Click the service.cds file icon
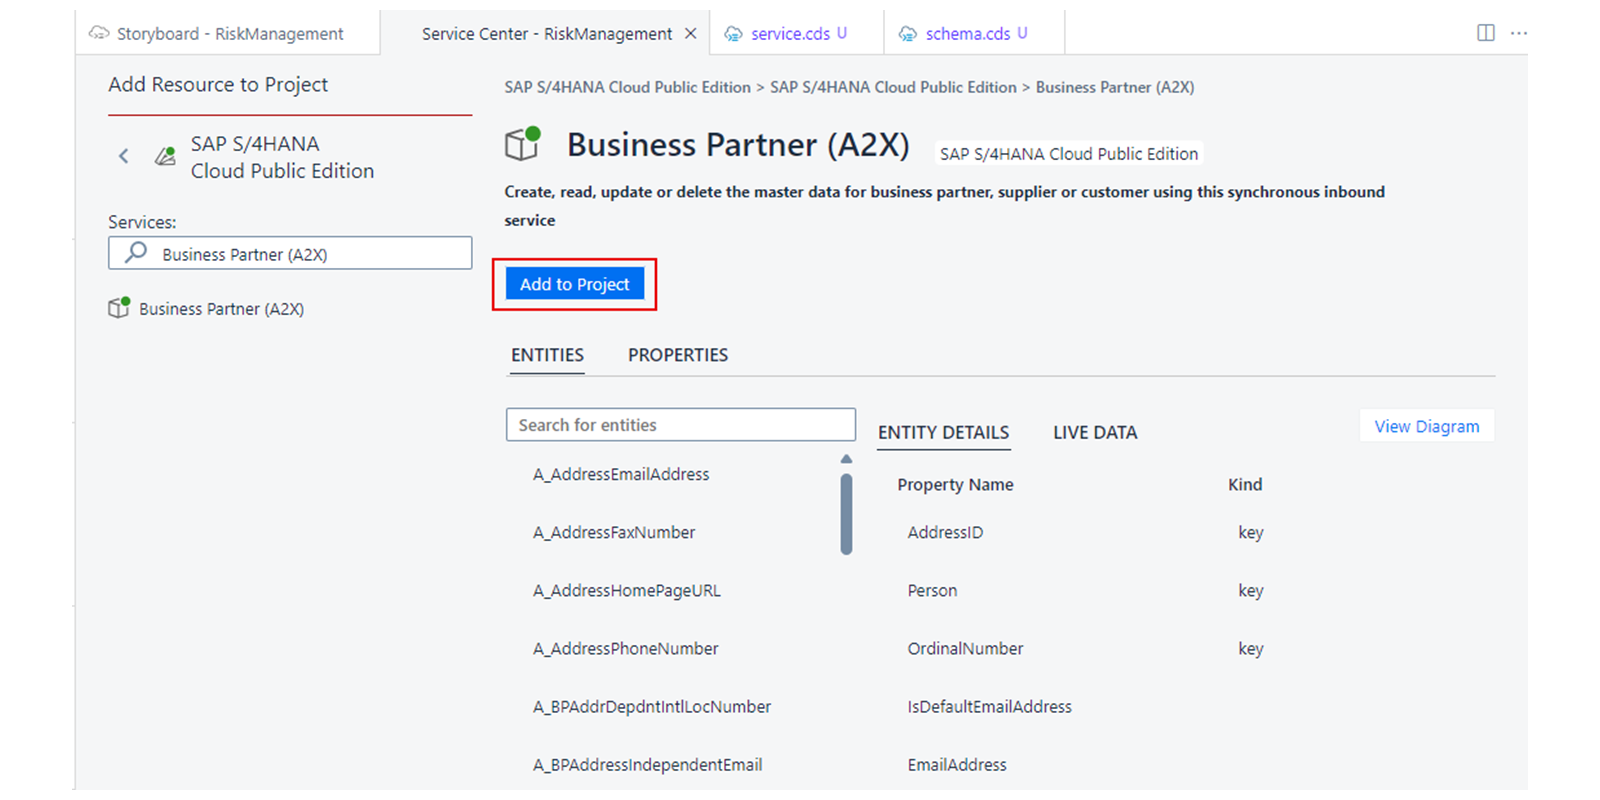This screenshot has height=800, width=1600. point(733,34)
